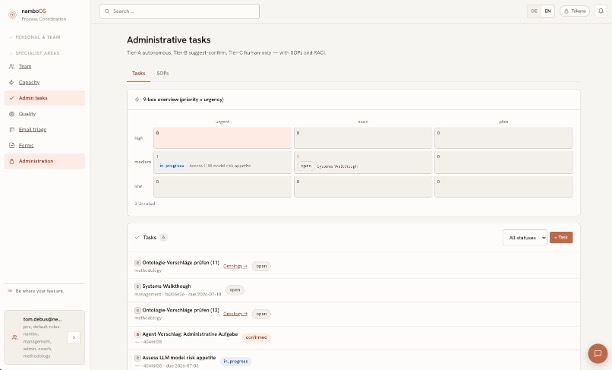Click the Search input field
Viewport: 612px width, 370px height.
click(x=180, y=11)
